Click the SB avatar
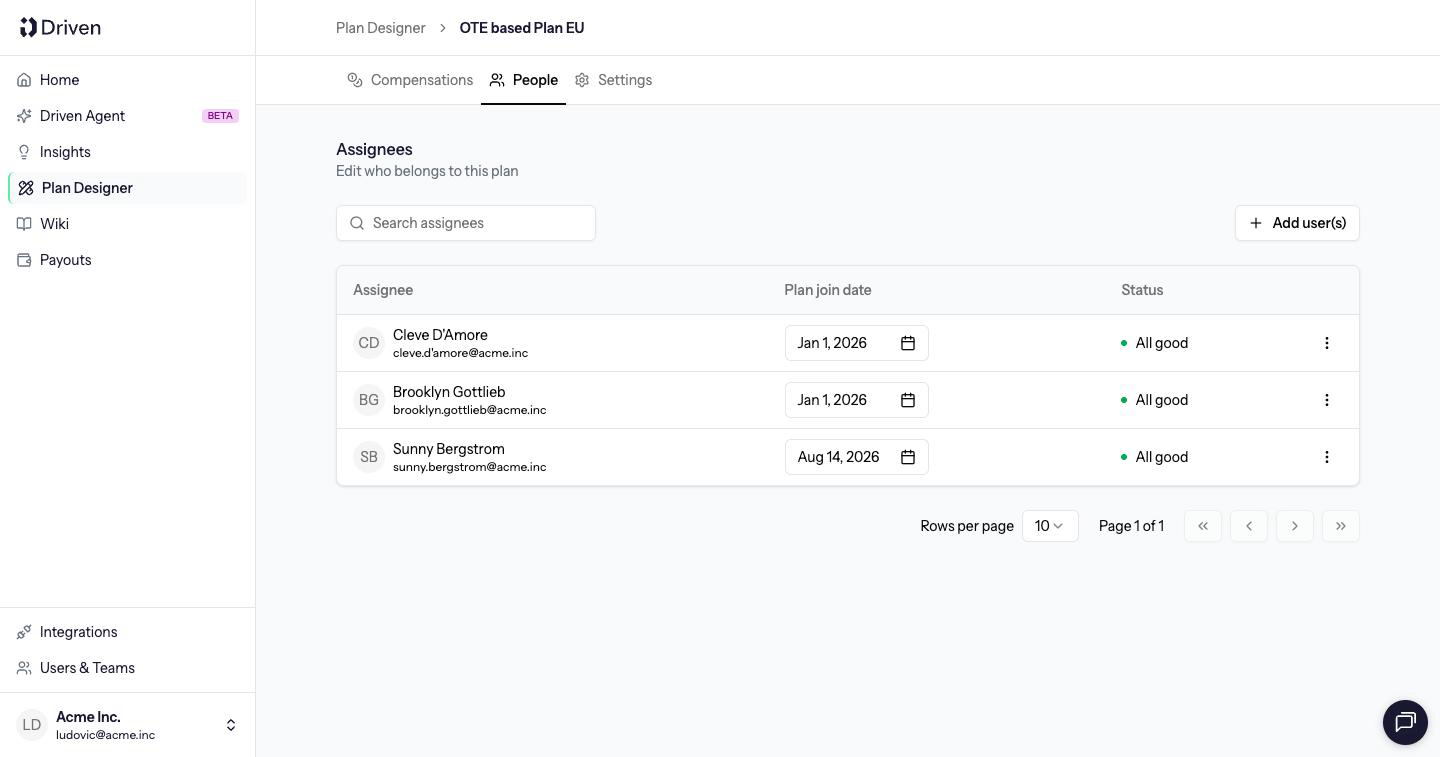 [x=369, y=457]
